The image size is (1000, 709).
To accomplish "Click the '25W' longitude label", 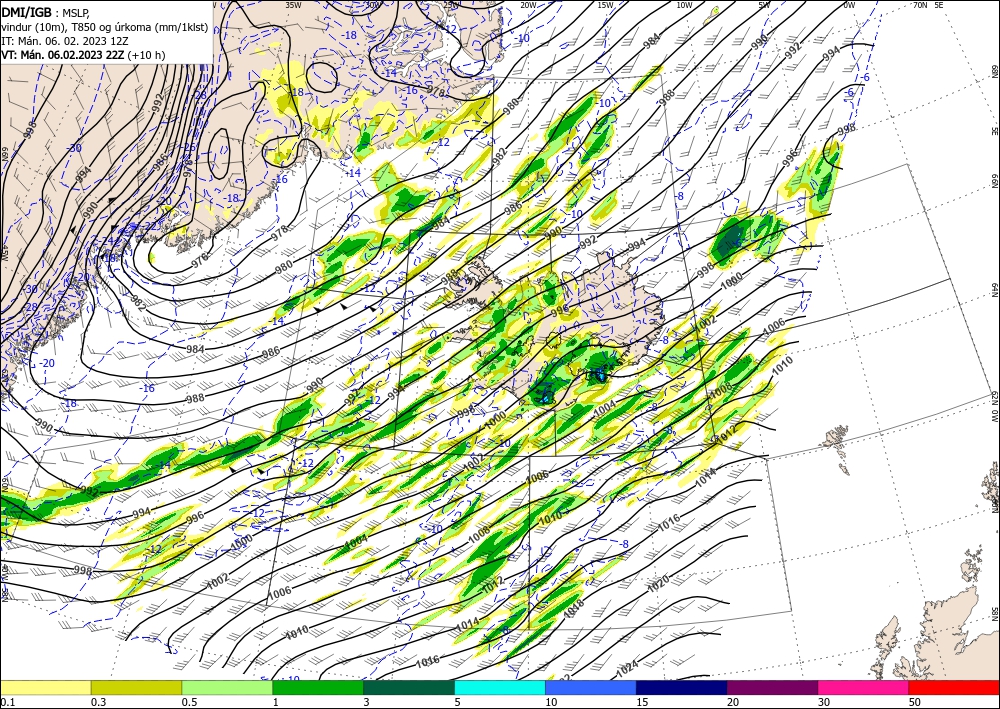I will click(450, 4).
